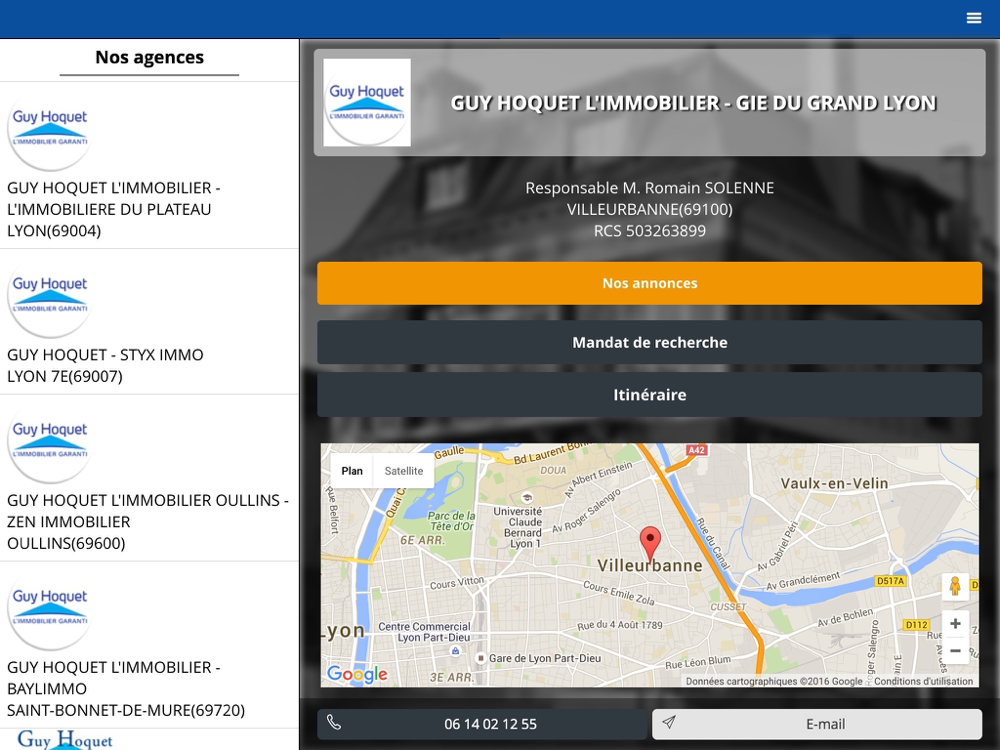Click VILLEURBANNE(69100) address text
1000x750 pixels.
point(649,209)
